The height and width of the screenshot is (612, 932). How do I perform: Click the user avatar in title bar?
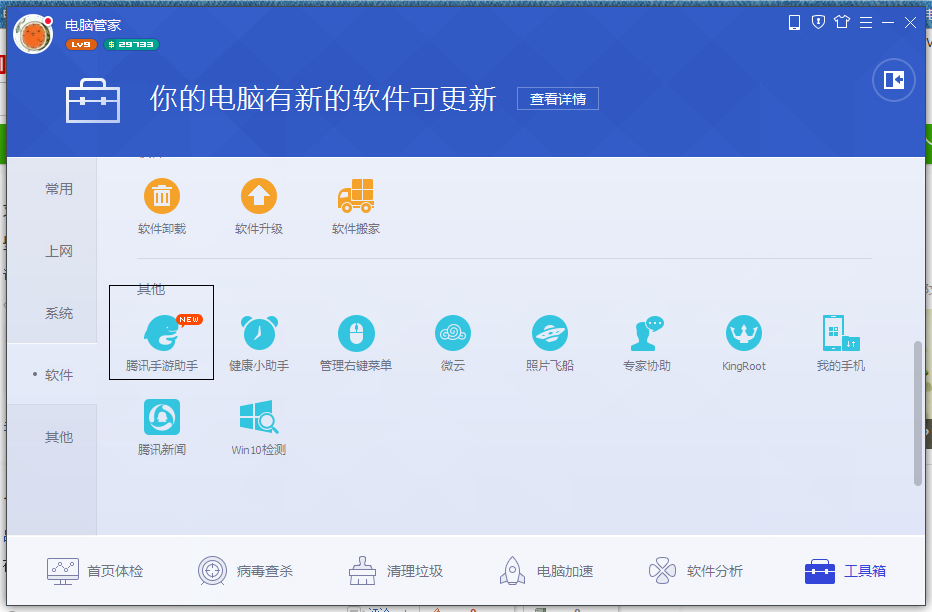pos(33,34)
